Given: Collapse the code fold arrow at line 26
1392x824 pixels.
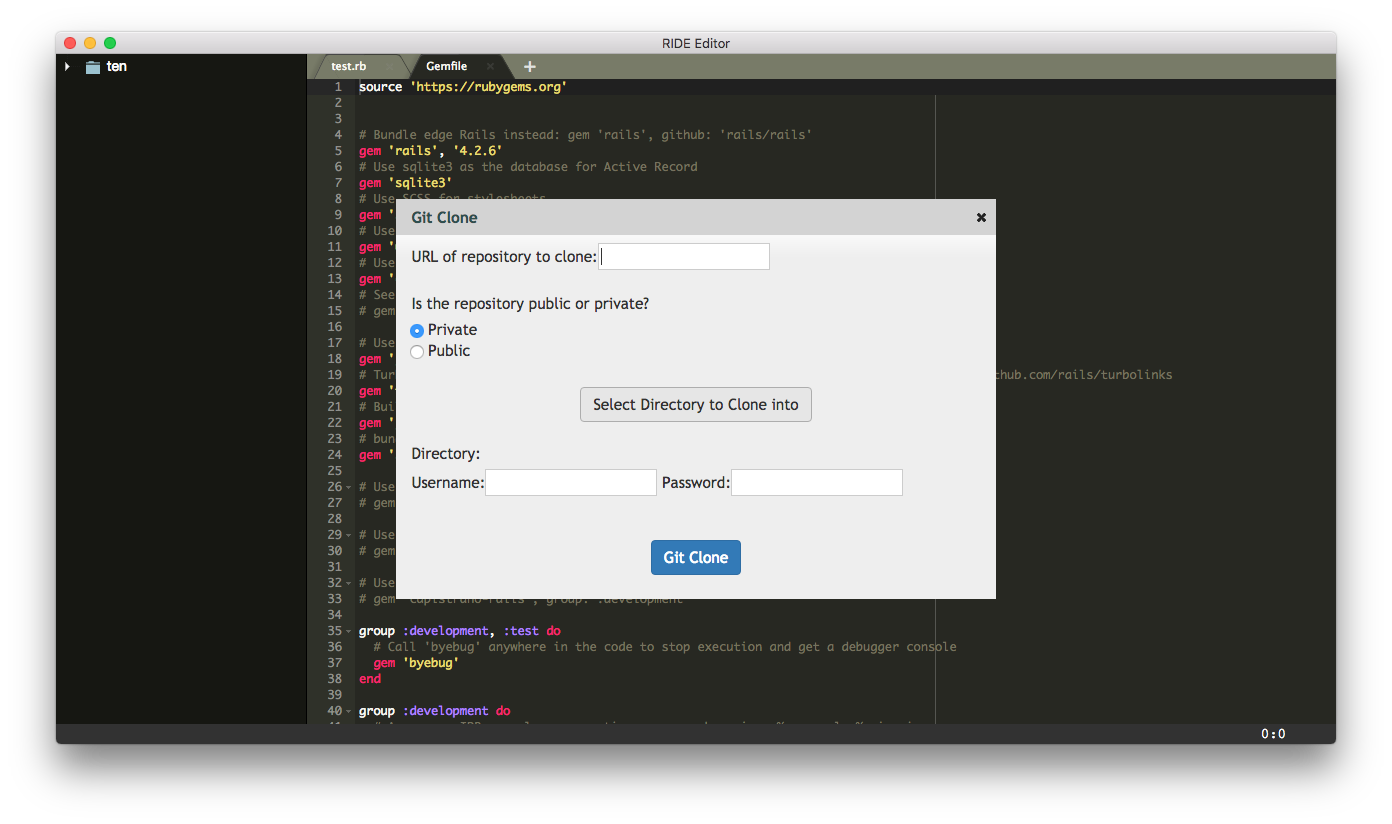Looking at the screenshot, I should pyautogui.click(x=348, y=487).
